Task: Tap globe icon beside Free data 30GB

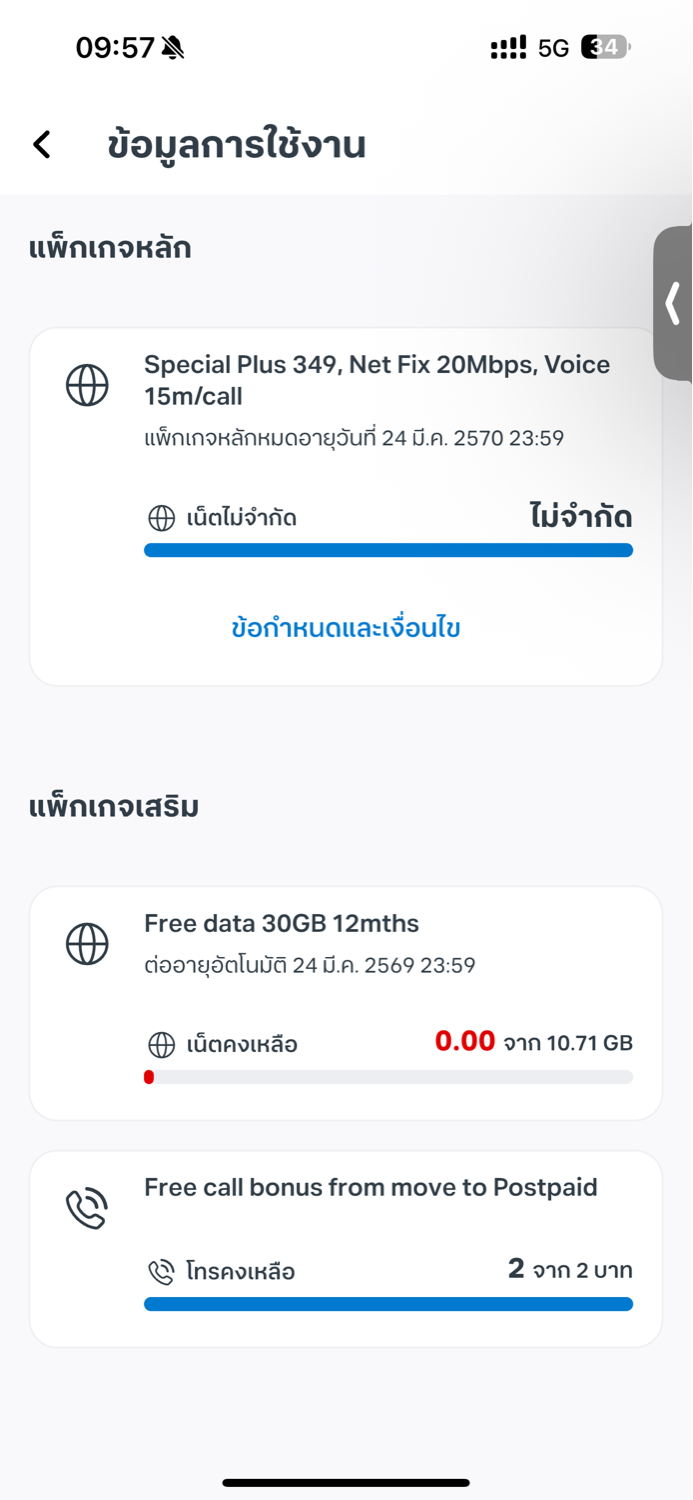Action: click(x=87, y=943)
